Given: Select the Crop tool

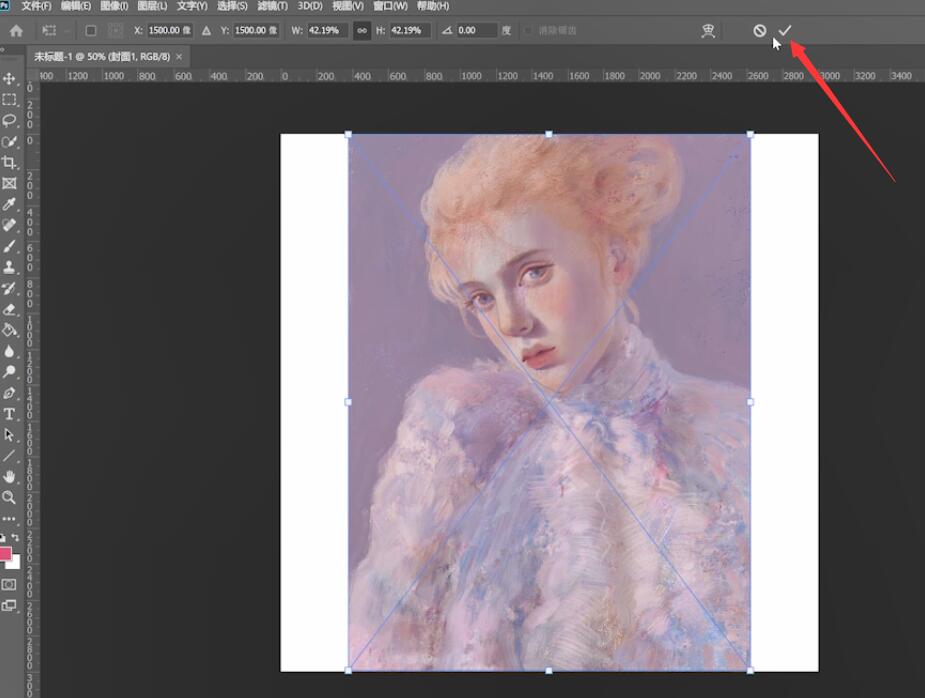Looking at the screenshot, I should pyautogui.click(x=9, y=162).
